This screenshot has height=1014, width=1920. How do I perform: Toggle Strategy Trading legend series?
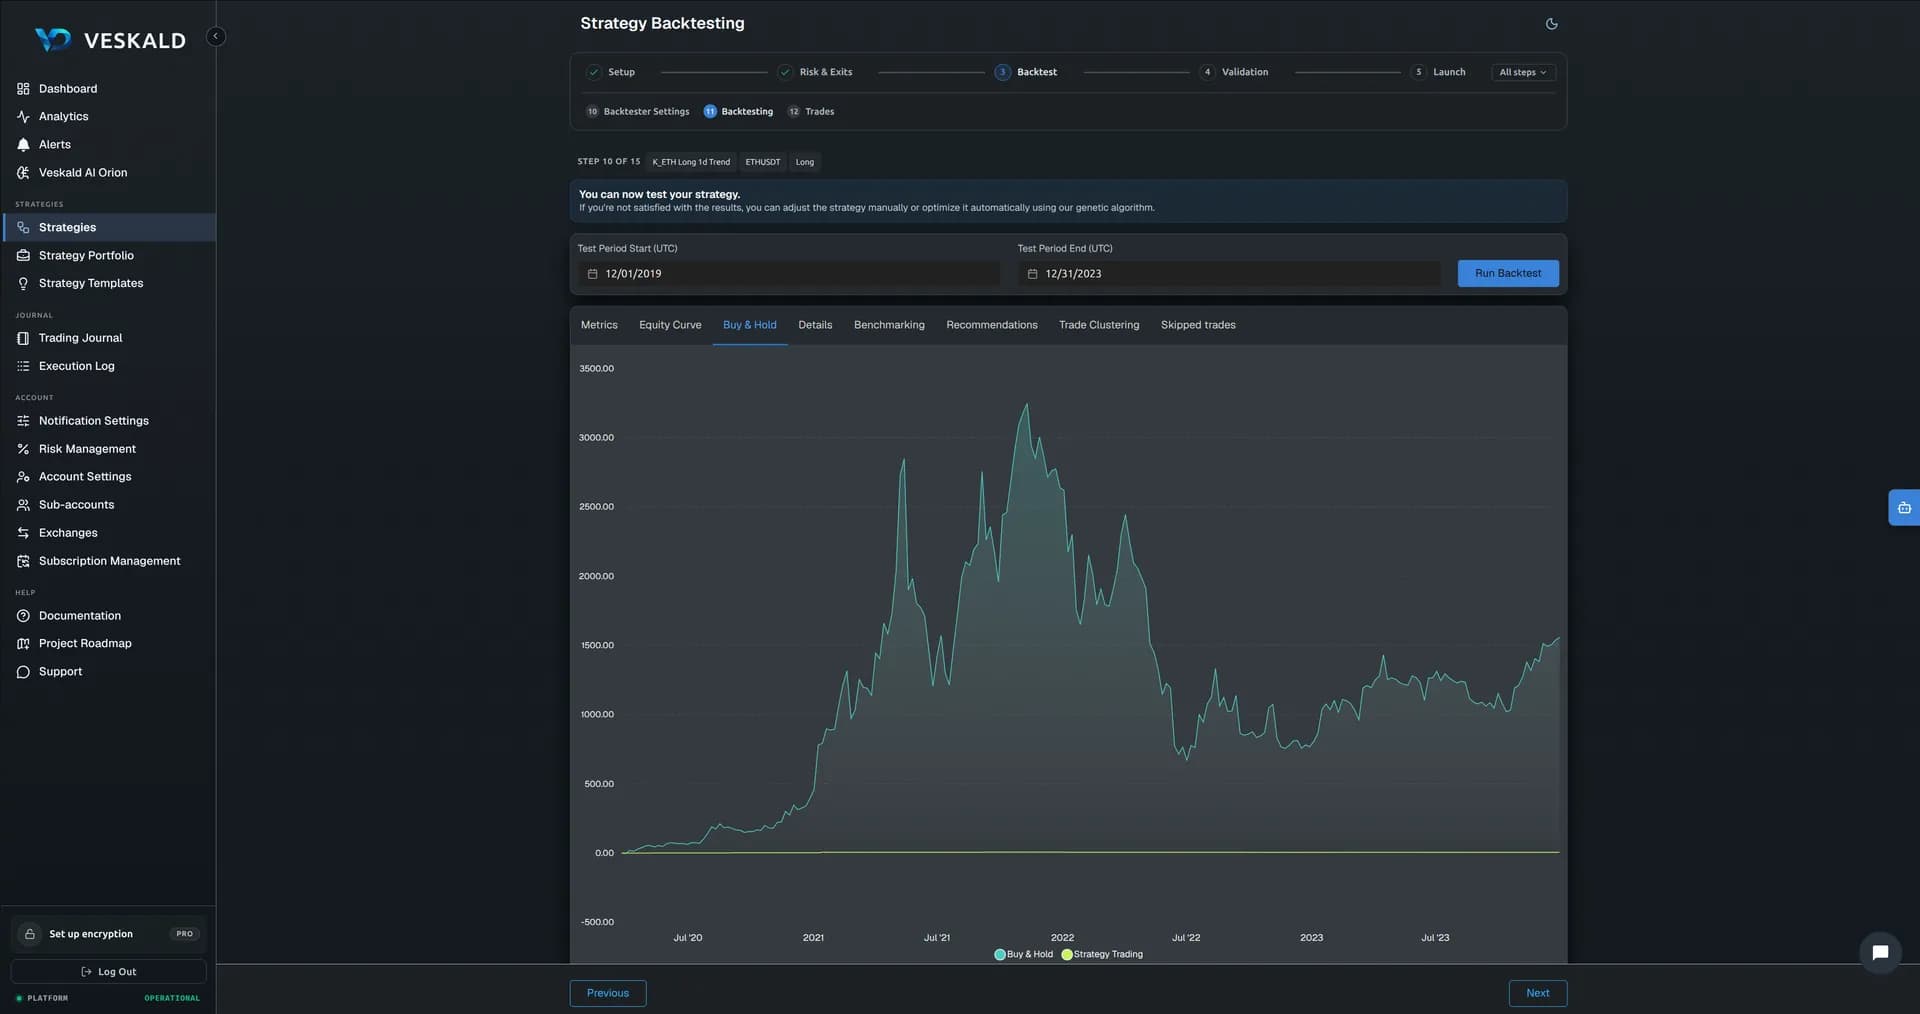coord(1102,955)
